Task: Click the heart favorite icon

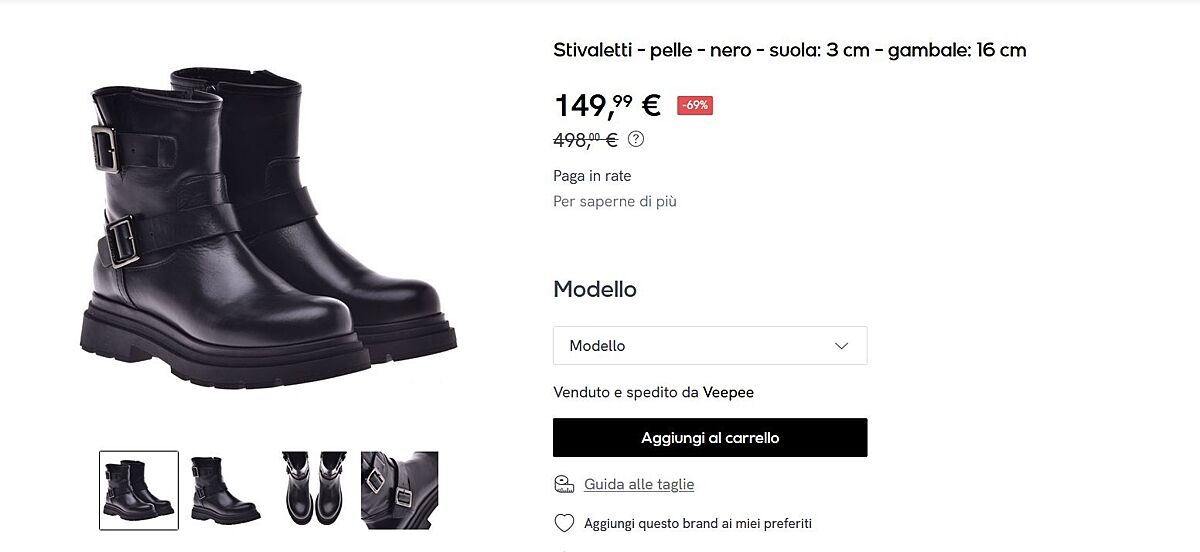Action: [x=564, y=523]
